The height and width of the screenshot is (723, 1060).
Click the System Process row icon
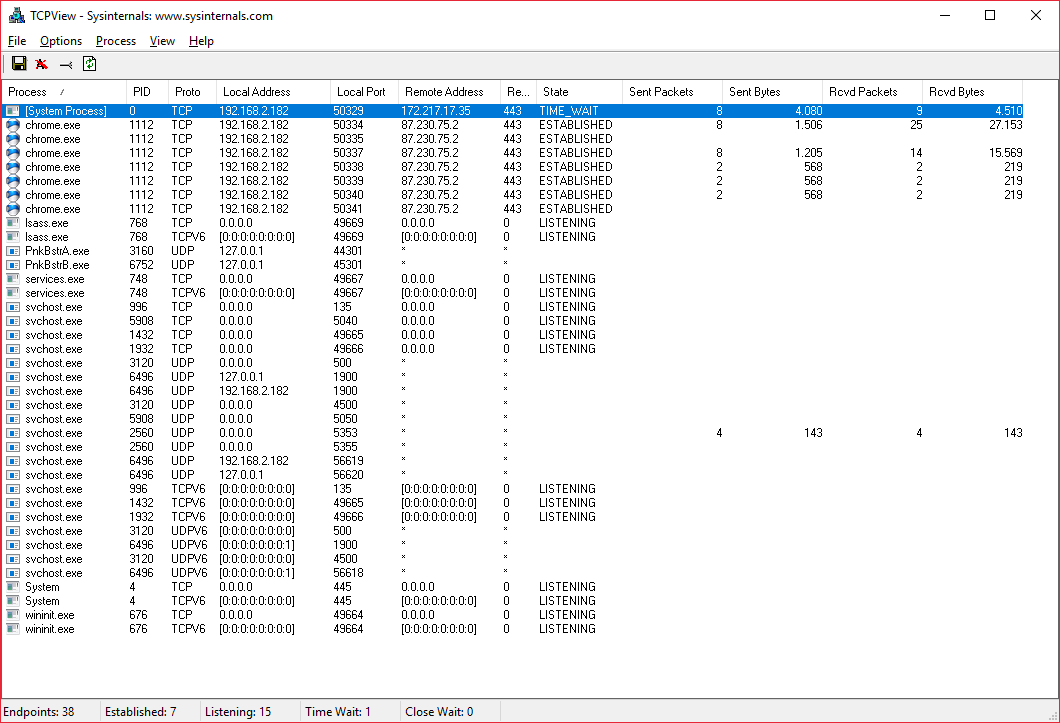pyautogui.click(x=13, y=111)
